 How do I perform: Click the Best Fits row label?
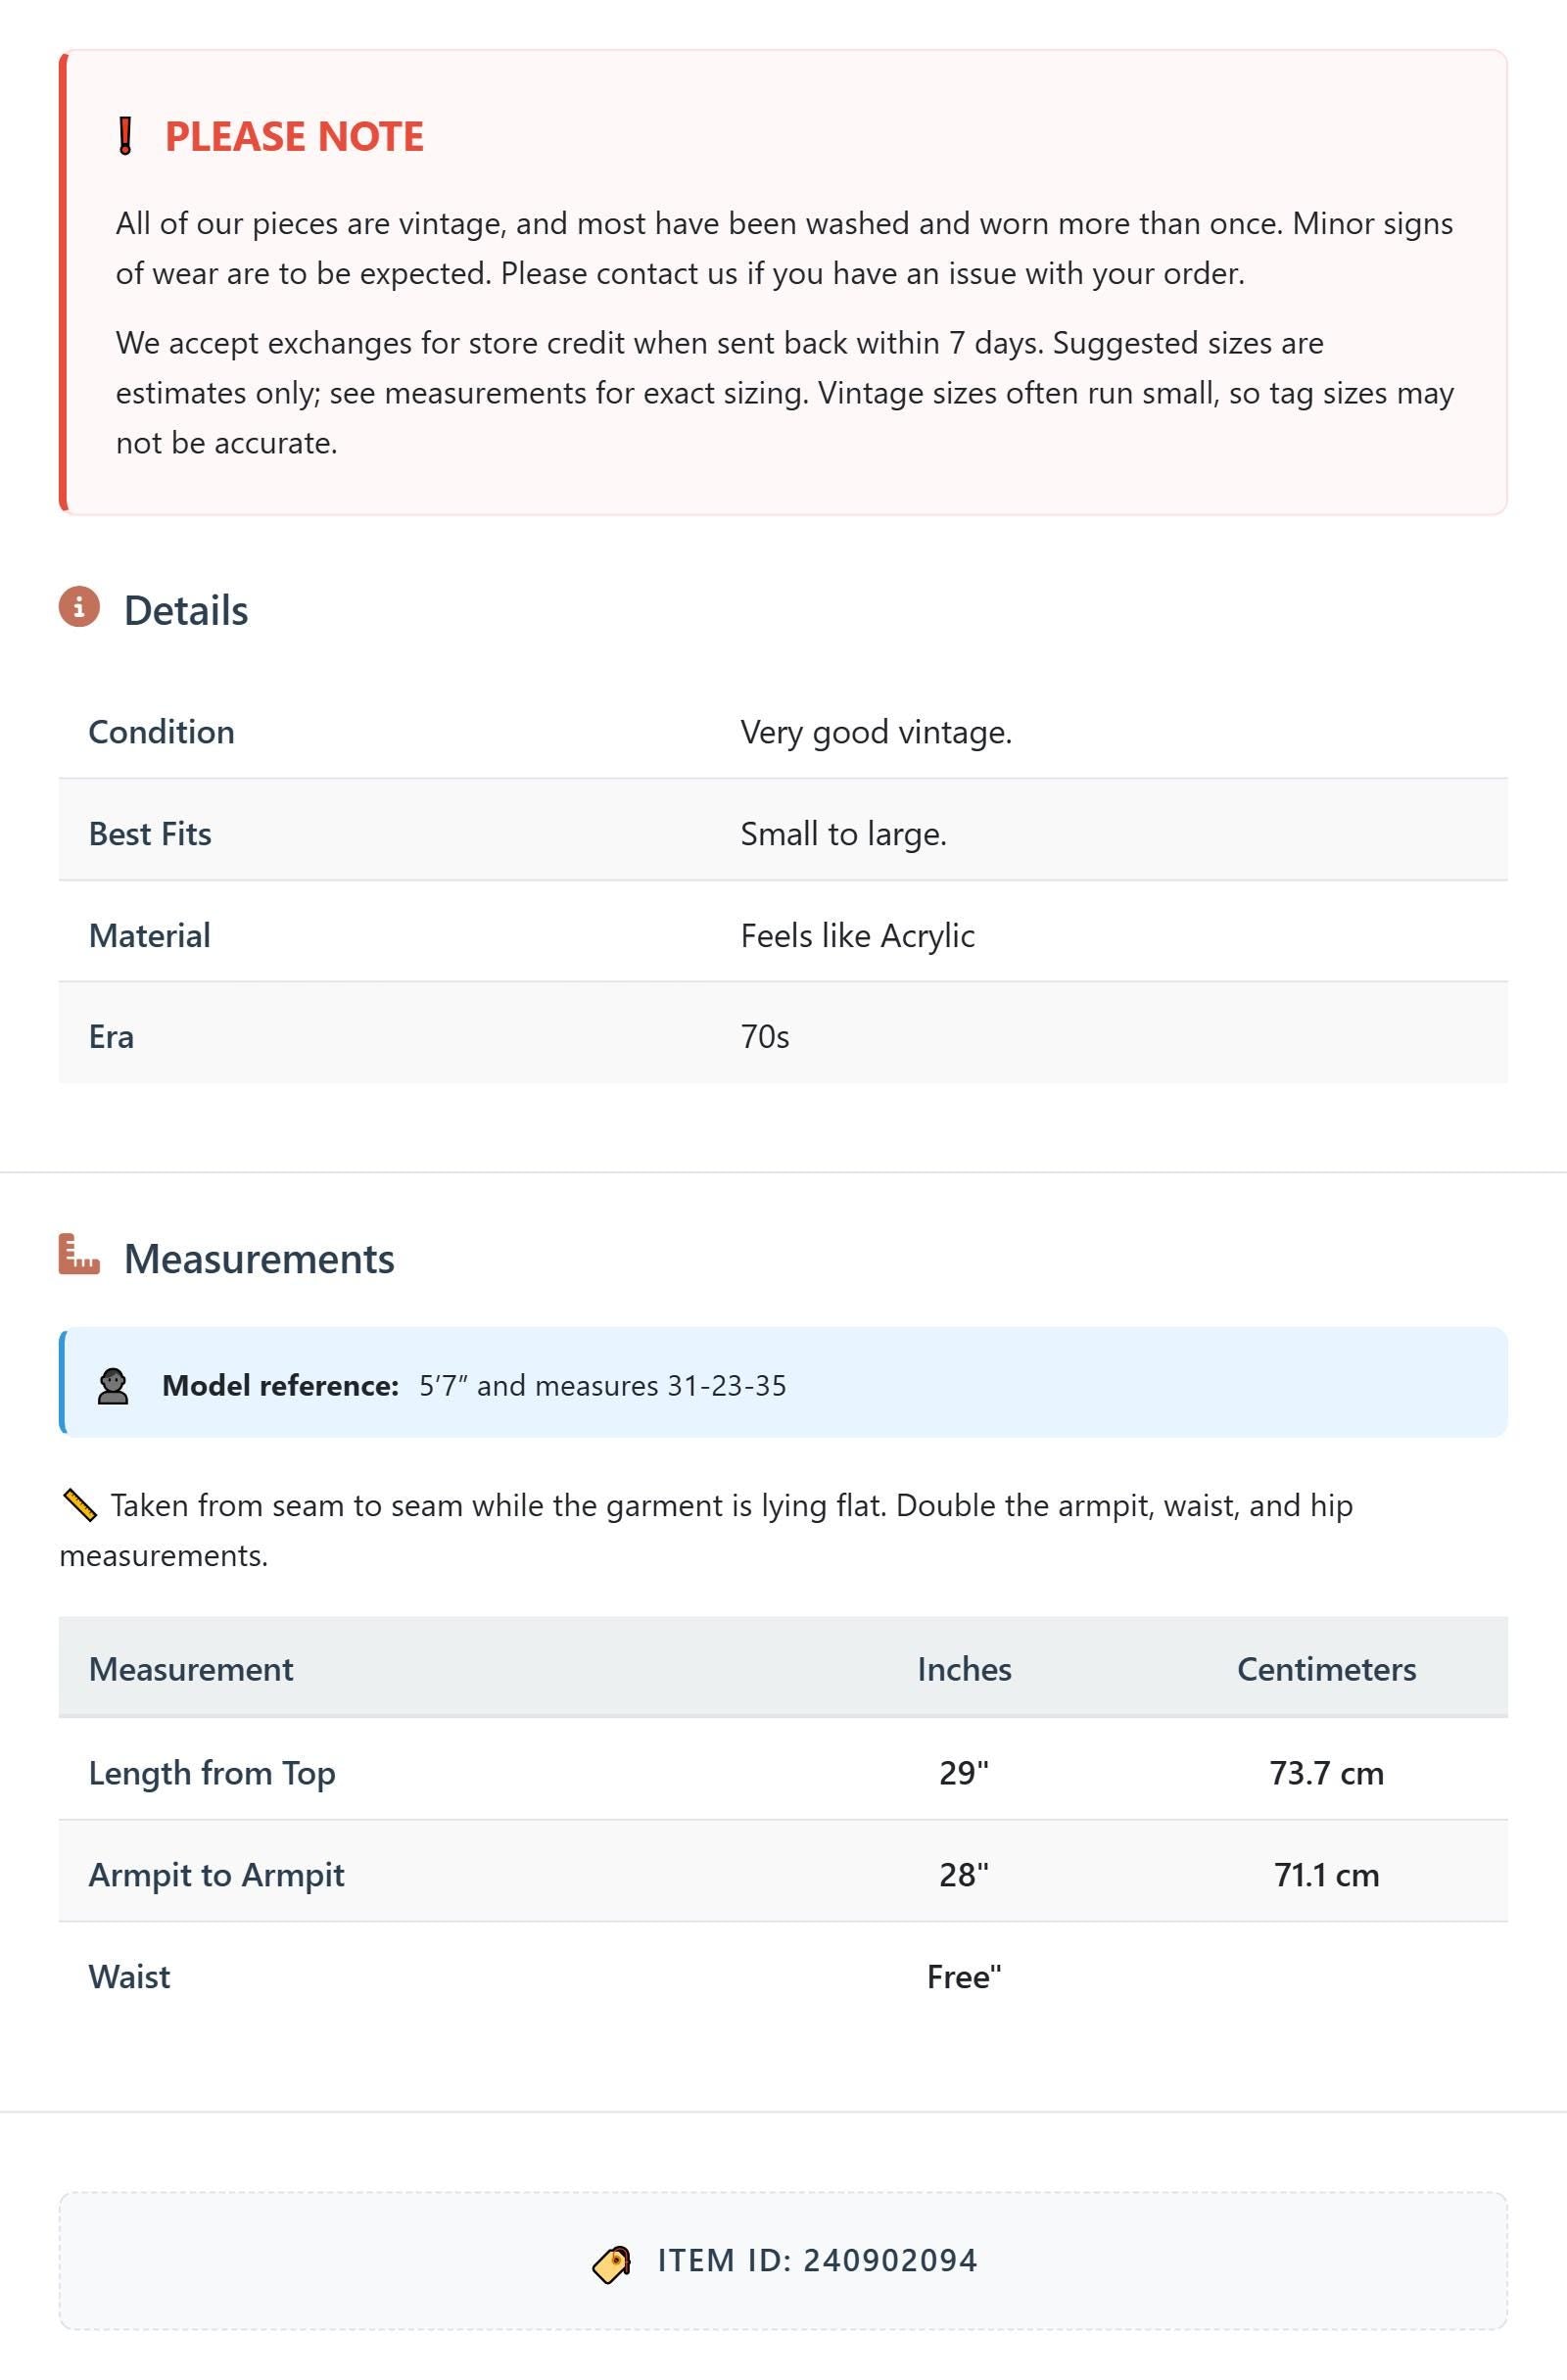(x=150, y=834)
